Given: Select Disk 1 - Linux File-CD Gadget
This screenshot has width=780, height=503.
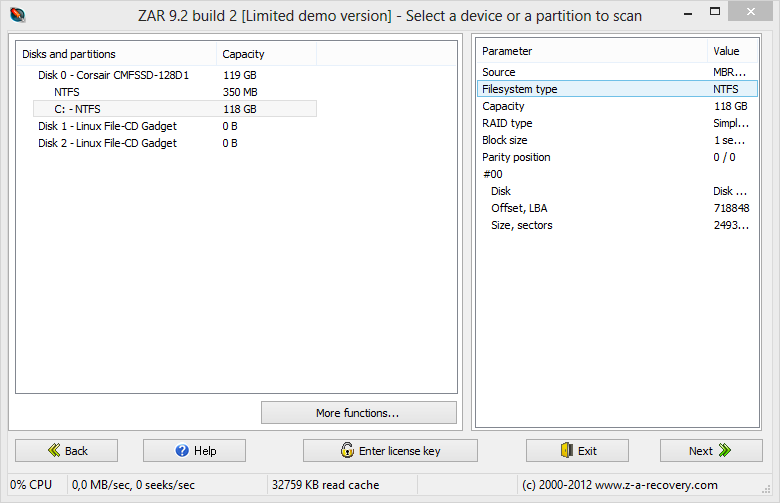Looking at the screenshot, I should click(107, 126).
